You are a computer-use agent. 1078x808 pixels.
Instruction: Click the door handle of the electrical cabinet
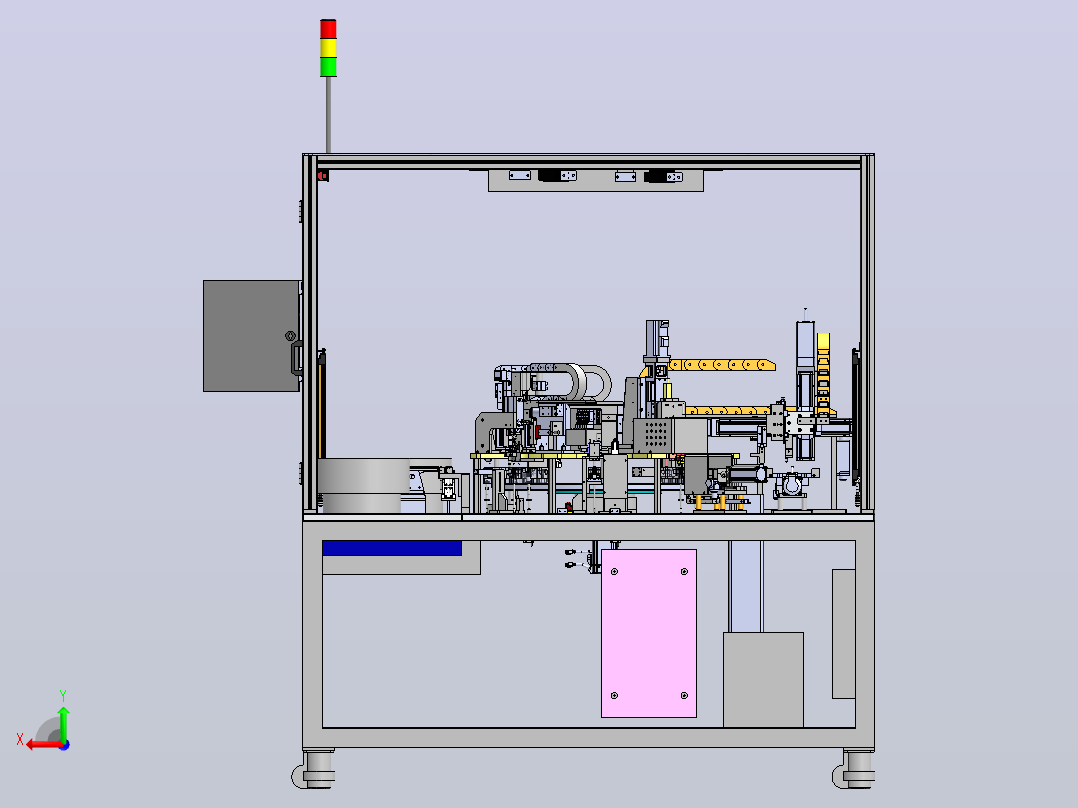(x=297, y=358)
